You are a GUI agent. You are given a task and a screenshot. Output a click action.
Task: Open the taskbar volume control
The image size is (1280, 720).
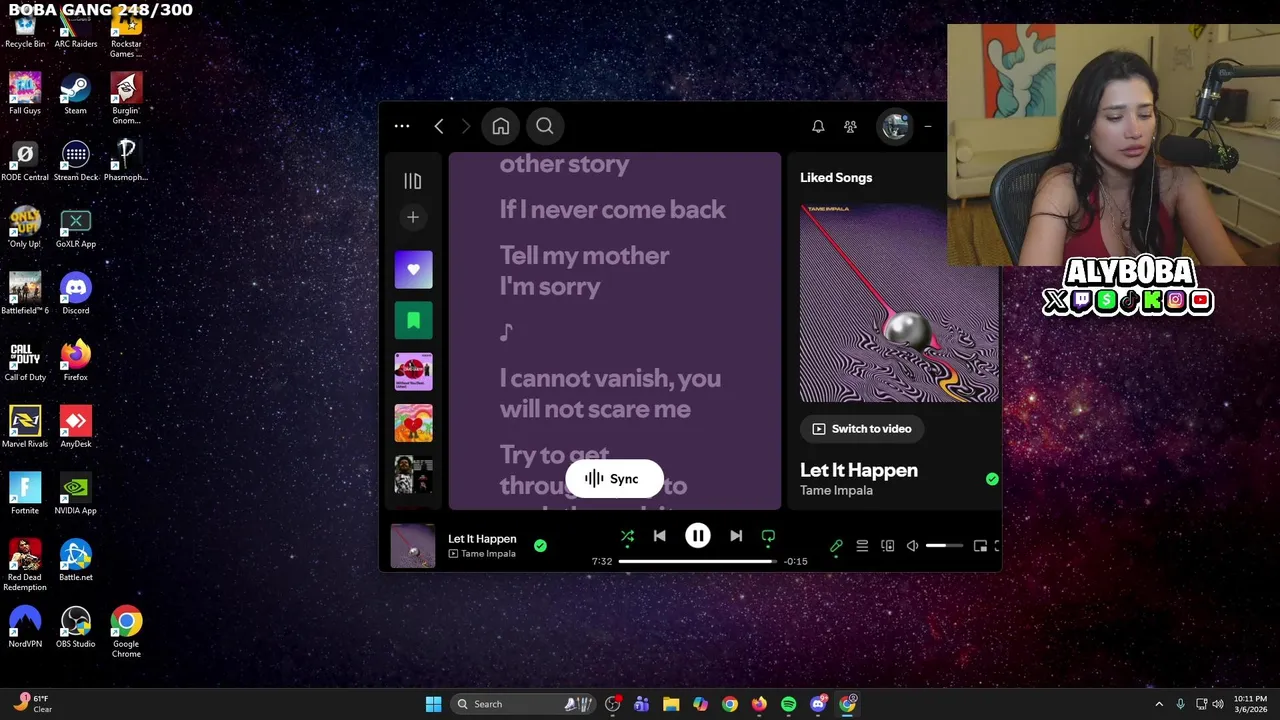(x=1218, y=704)
